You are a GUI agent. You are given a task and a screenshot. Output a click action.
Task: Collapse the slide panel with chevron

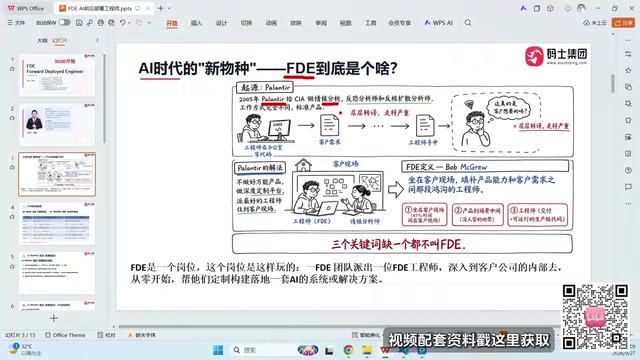coord(98,40)
